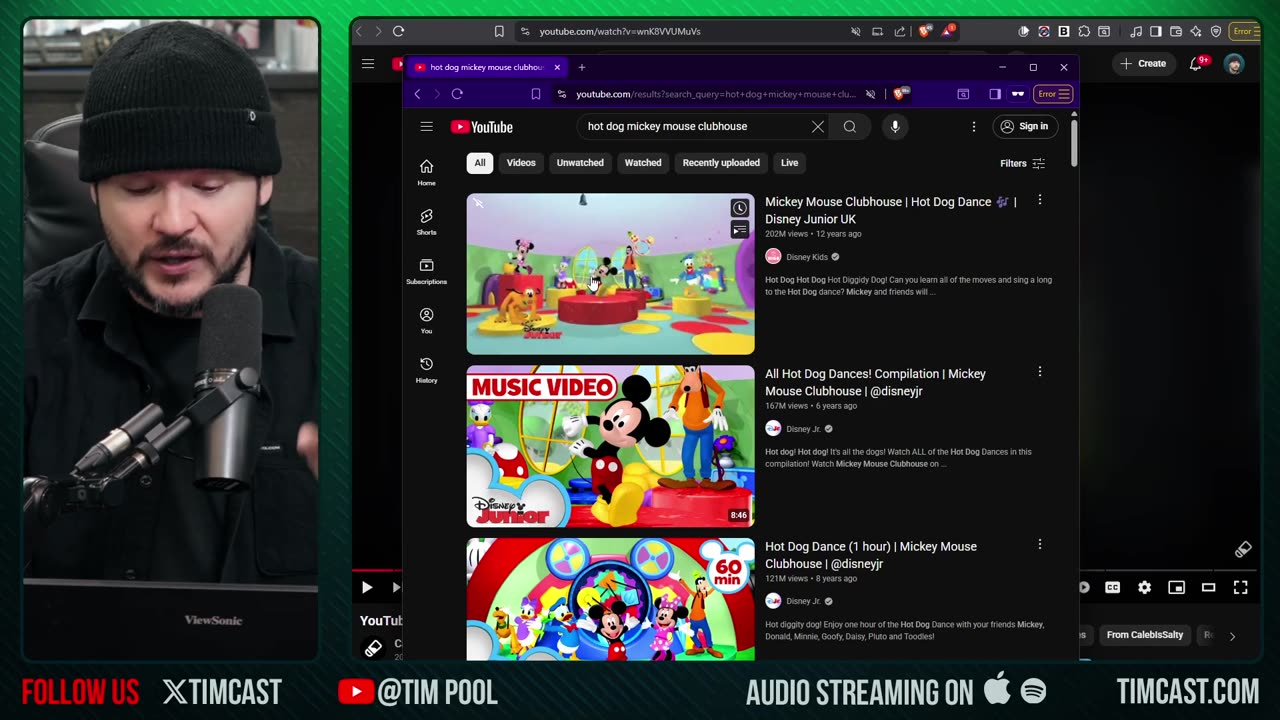Click the background window address bar URL
The height and width of the screenshot is (720, 1280).
coord(620,31)
